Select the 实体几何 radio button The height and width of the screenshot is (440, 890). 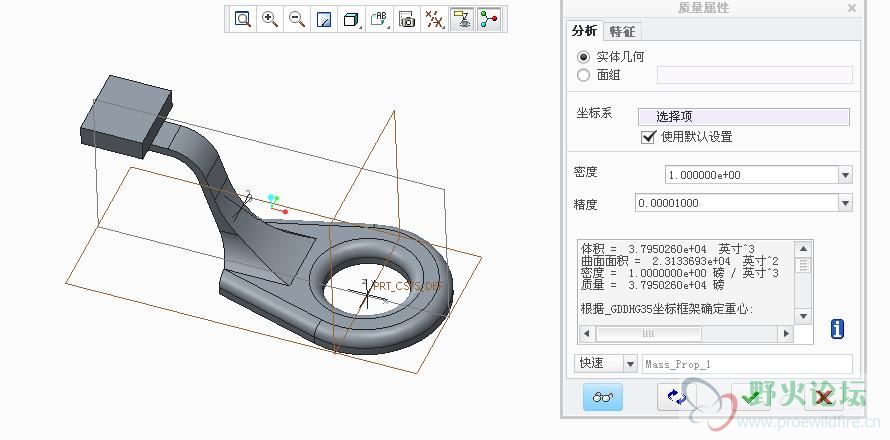[583, 57]
